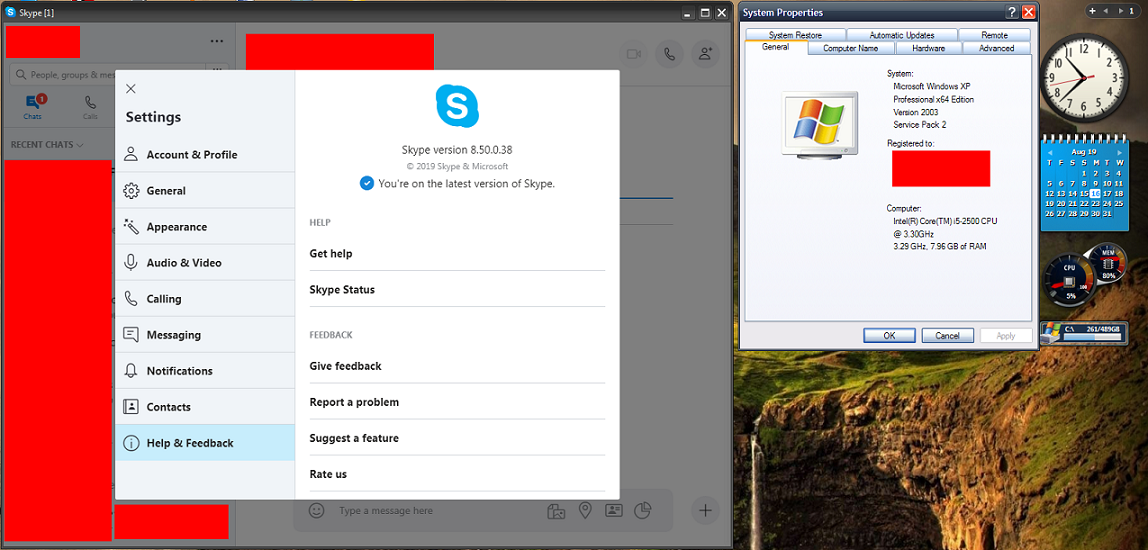Screen dimensions: 1148x550
Task: Click the share contact card icon
Action: click(613, 510)
